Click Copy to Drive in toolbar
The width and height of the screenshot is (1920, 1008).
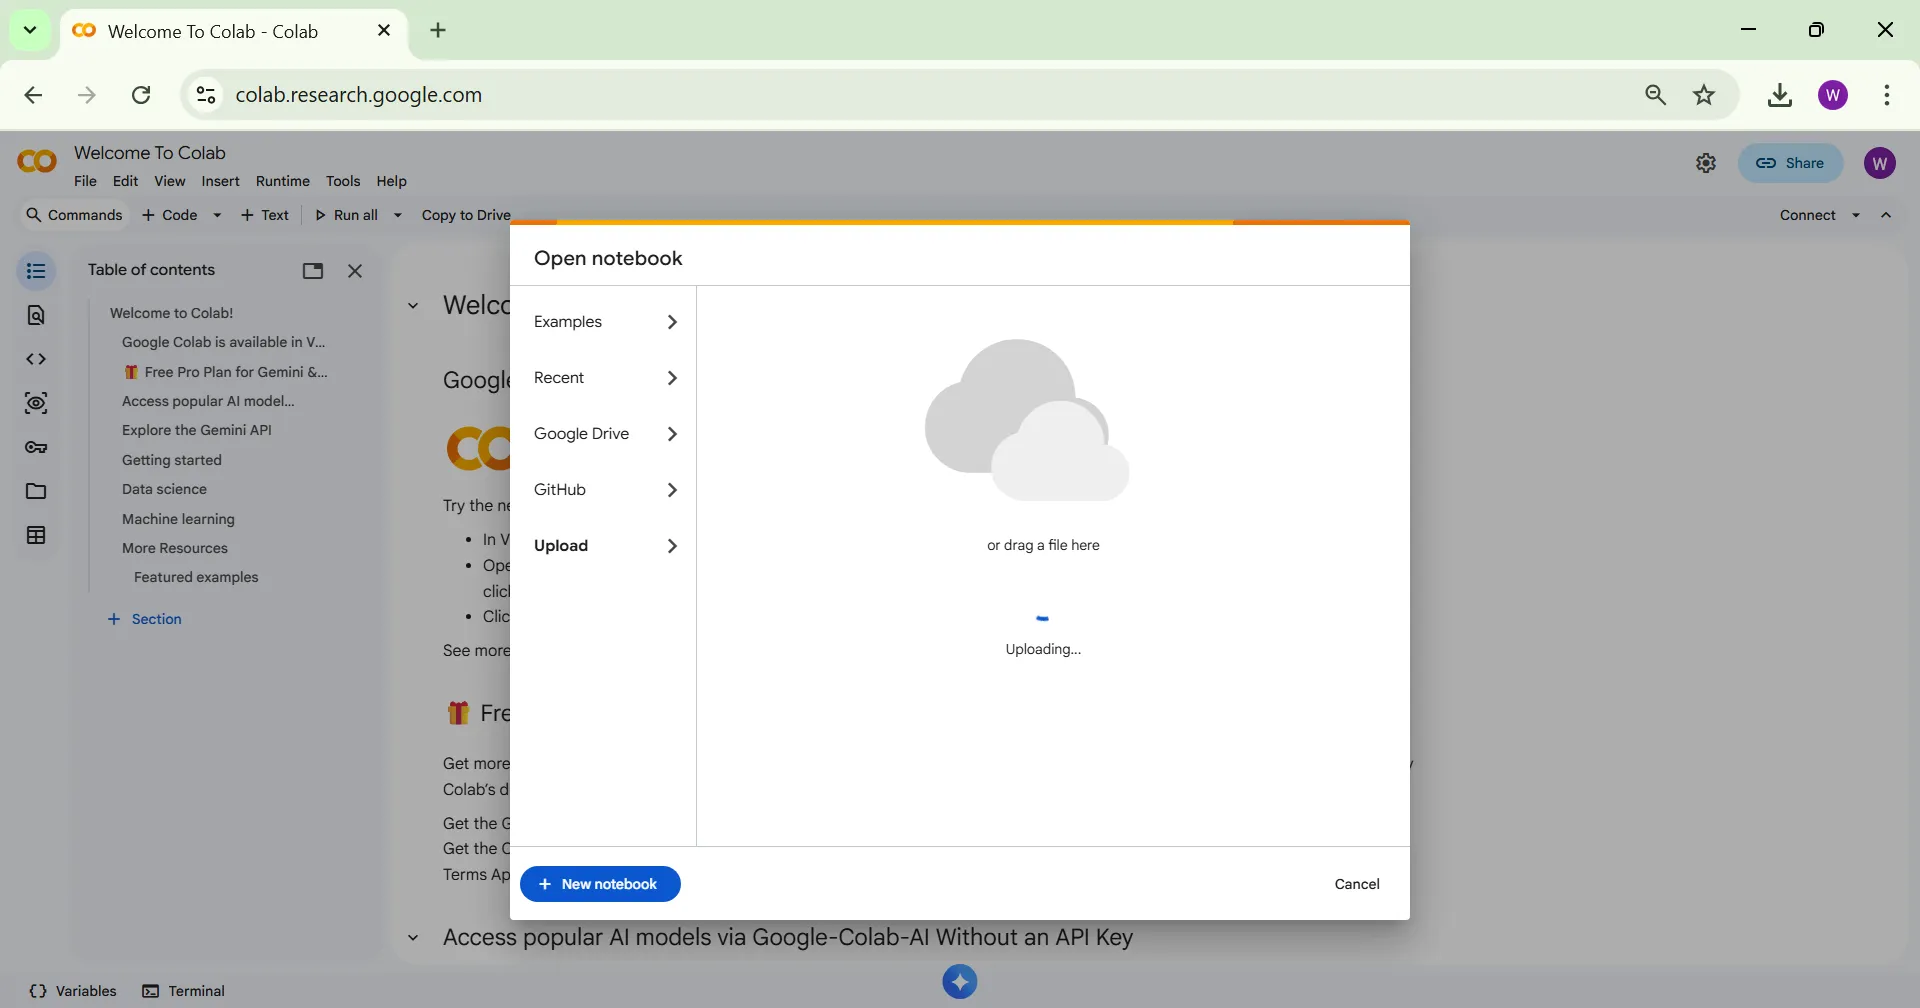click(466, 215)
